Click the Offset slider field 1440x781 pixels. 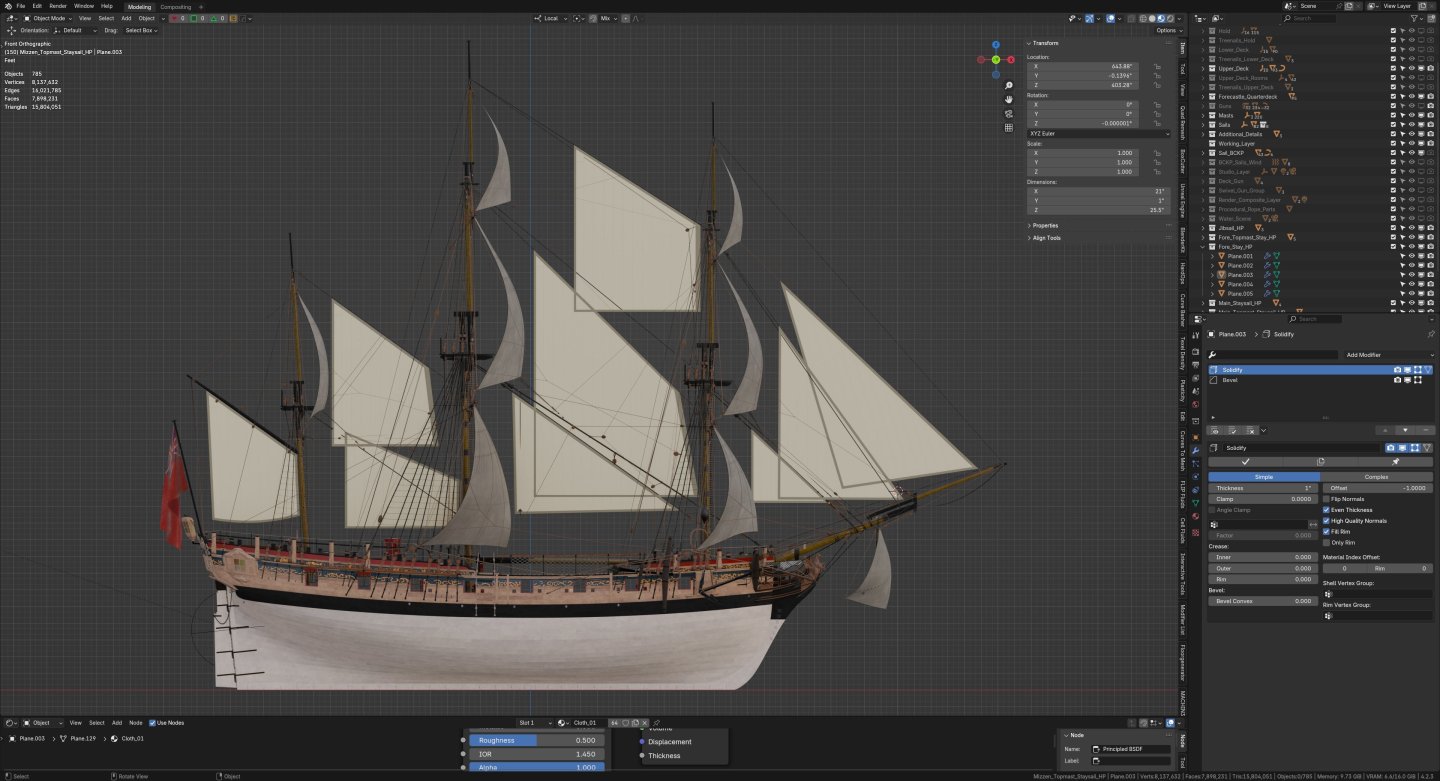pyautogui.click(x=1377, y=488)
